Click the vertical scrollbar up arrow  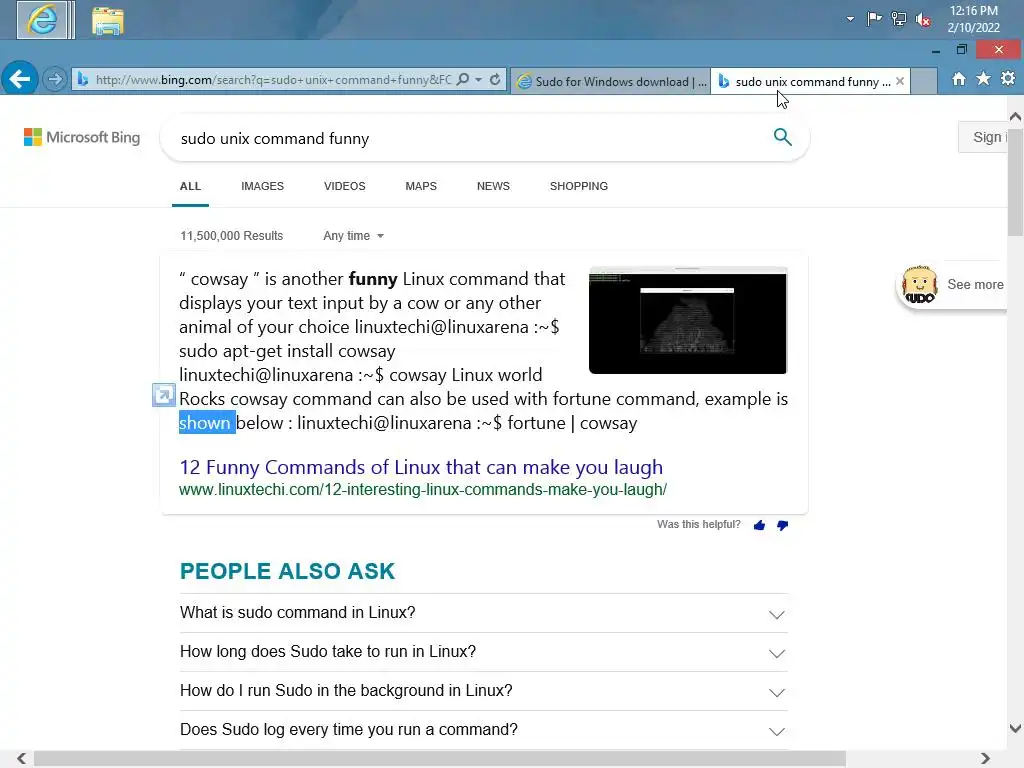1015,117
